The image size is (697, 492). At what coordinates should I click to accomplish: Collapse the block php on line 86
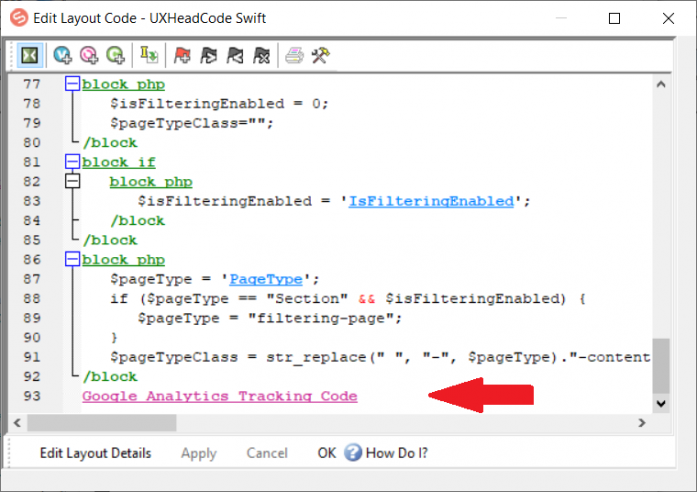coord(72,259)
